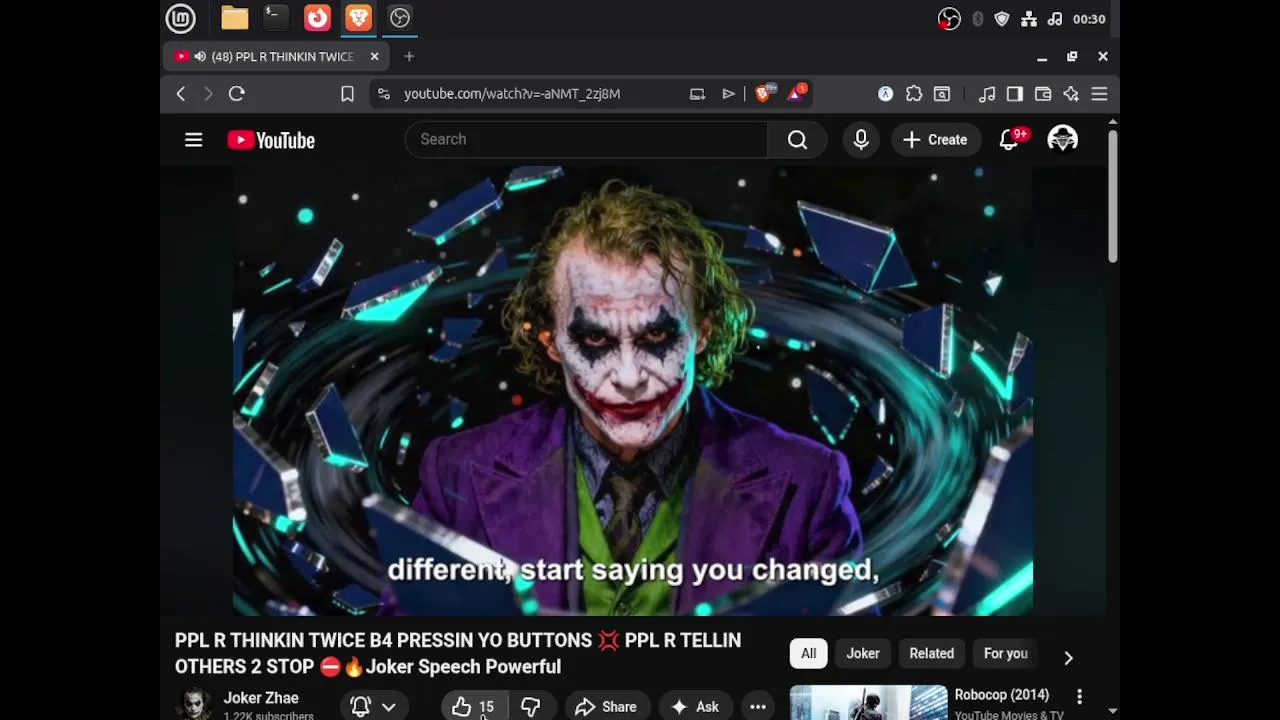Image resolution: width=1280 pixels, height=720 pixels.
Task: Go back to the previous page
Action: pos(181,94)
